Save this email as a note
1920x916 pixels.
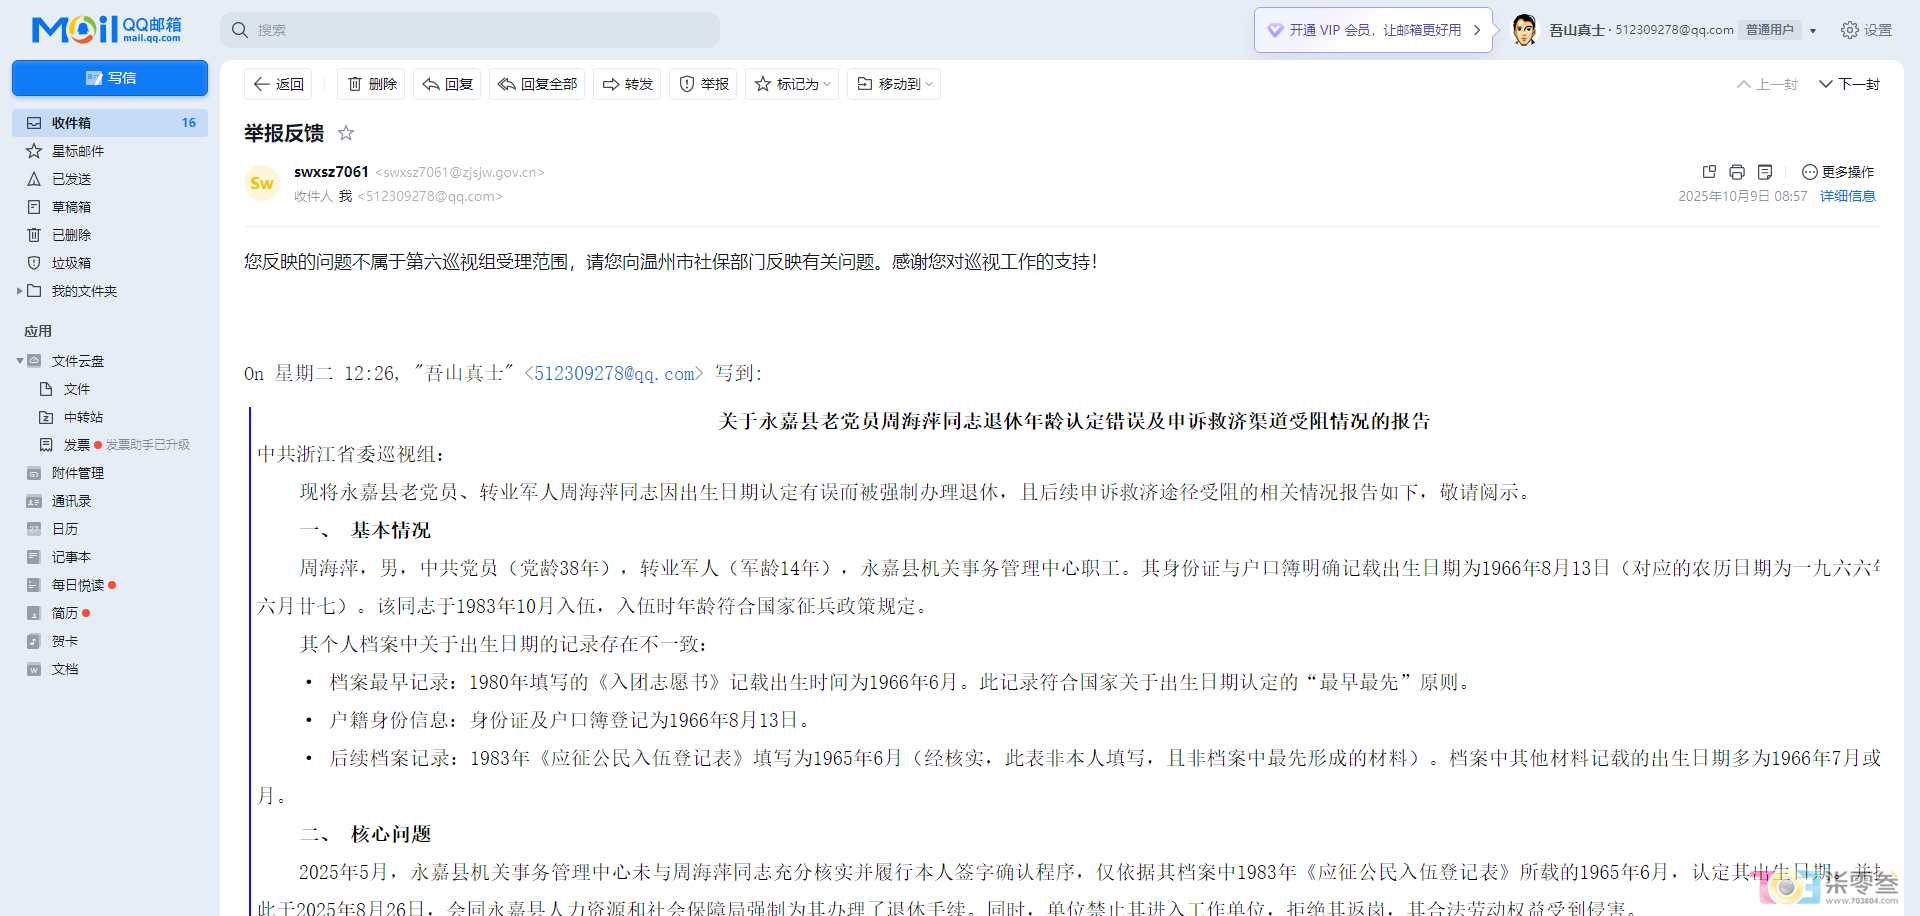(1764, 172)
